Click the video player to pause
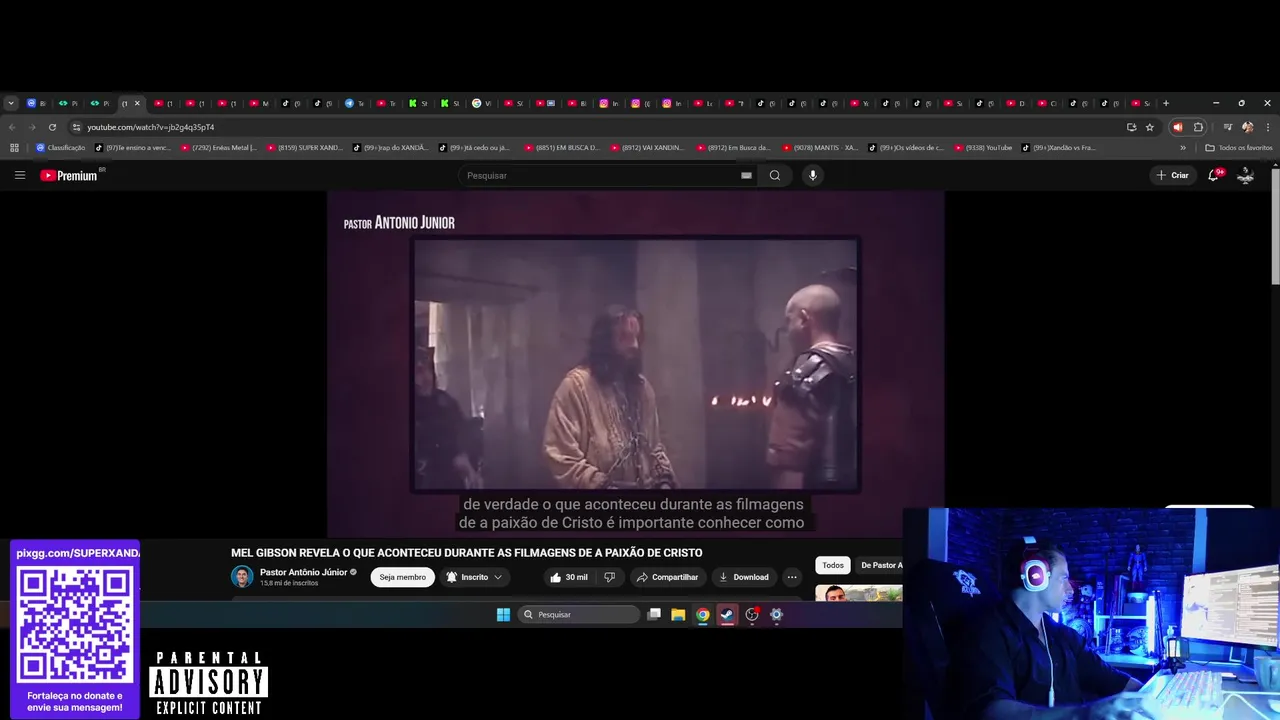The height and width of the screenshot is (720, 1280). tap(635, 364)
